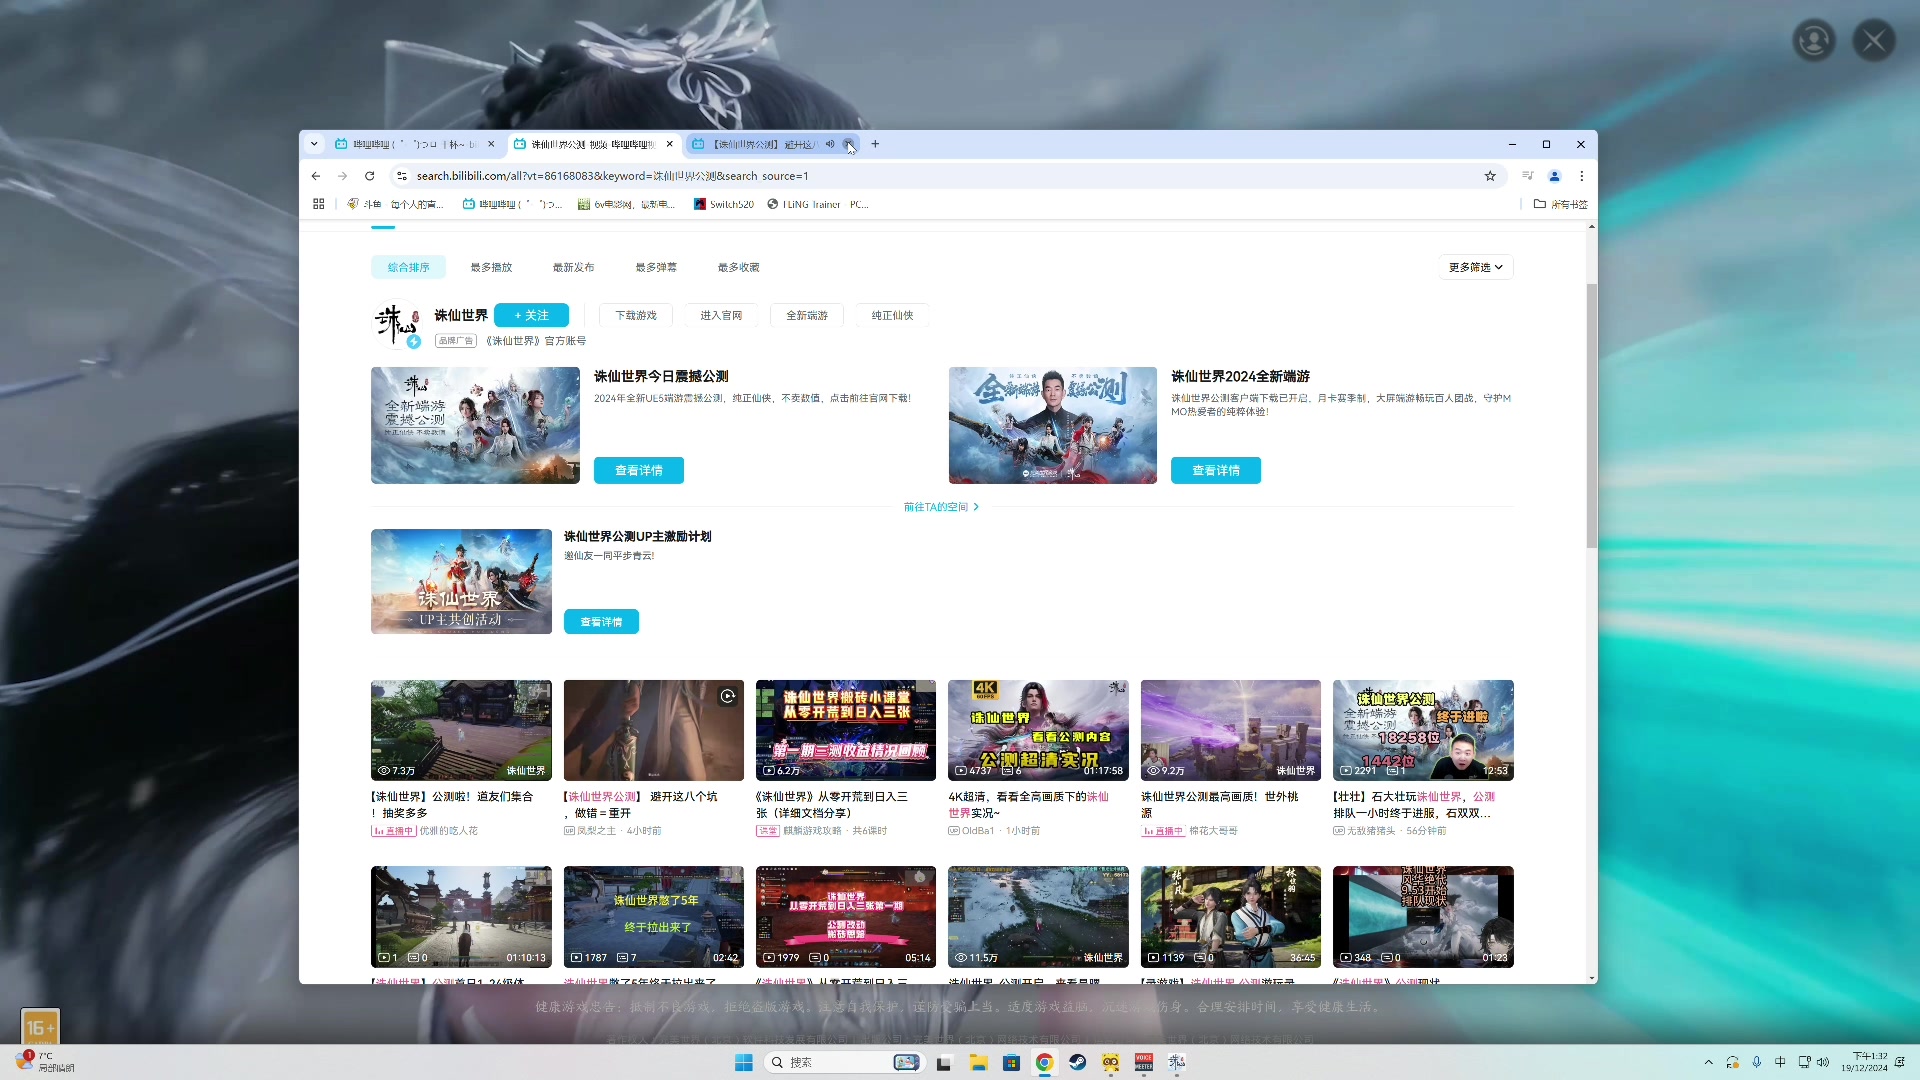Screen dimensions: 1920x1080
Task: Click the taskbar search box
Action: tap(843, 1062)
